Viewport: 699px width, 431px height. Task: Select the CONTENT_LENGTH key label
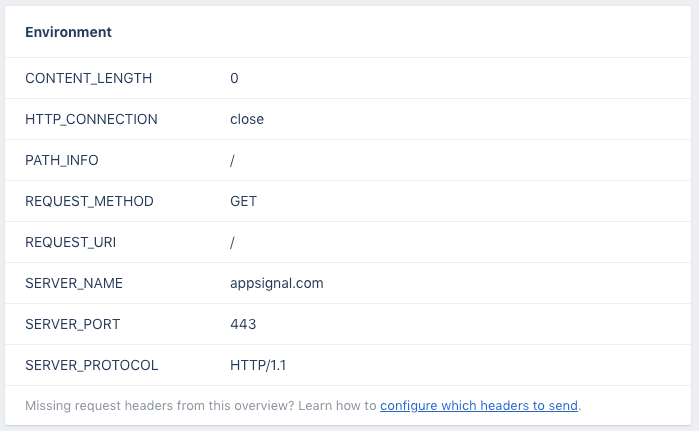pyautogui.click(x=89, y=78)
